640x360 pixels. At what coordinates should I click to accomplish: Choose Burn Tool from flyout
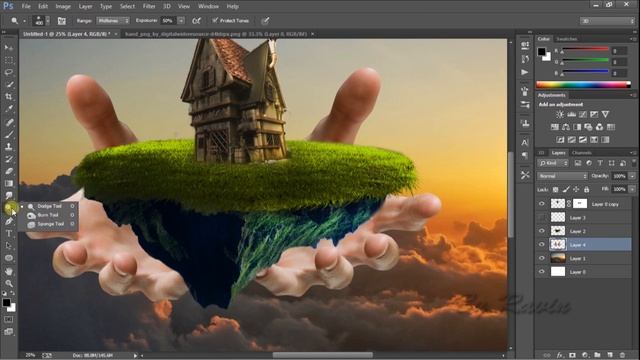click(48, 215)
